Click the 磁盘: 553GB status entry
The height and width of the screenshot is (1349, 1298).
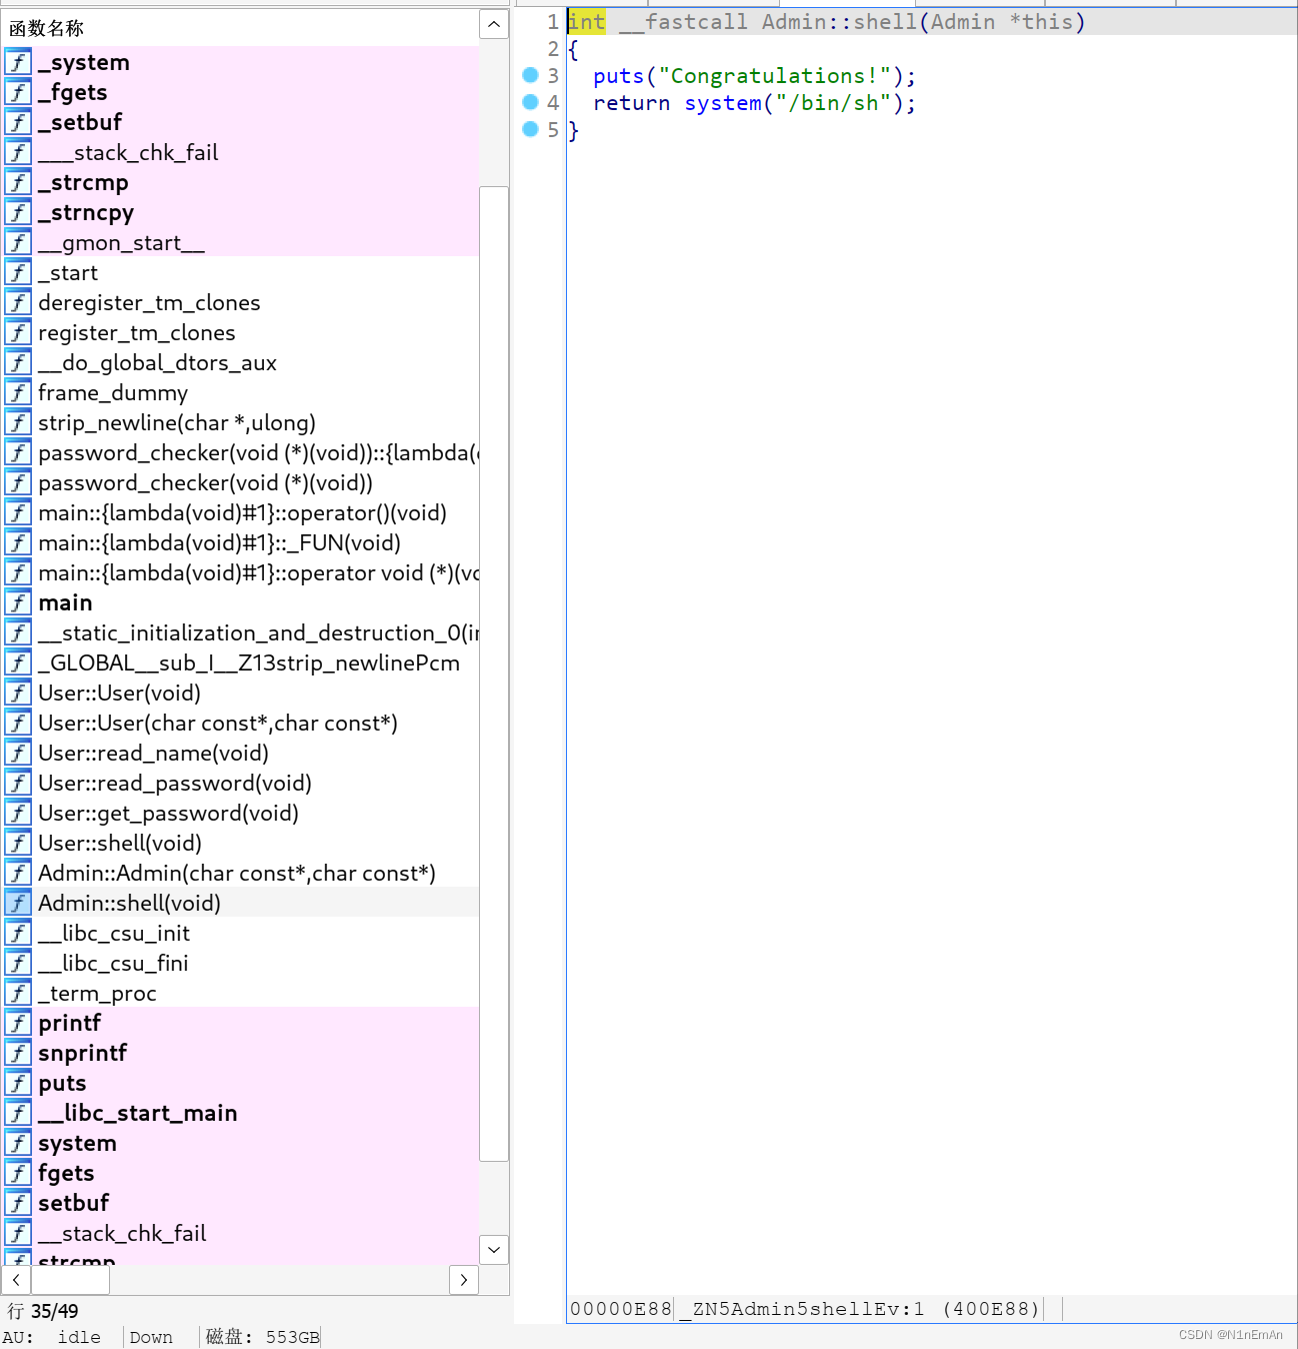point(262,1337)
